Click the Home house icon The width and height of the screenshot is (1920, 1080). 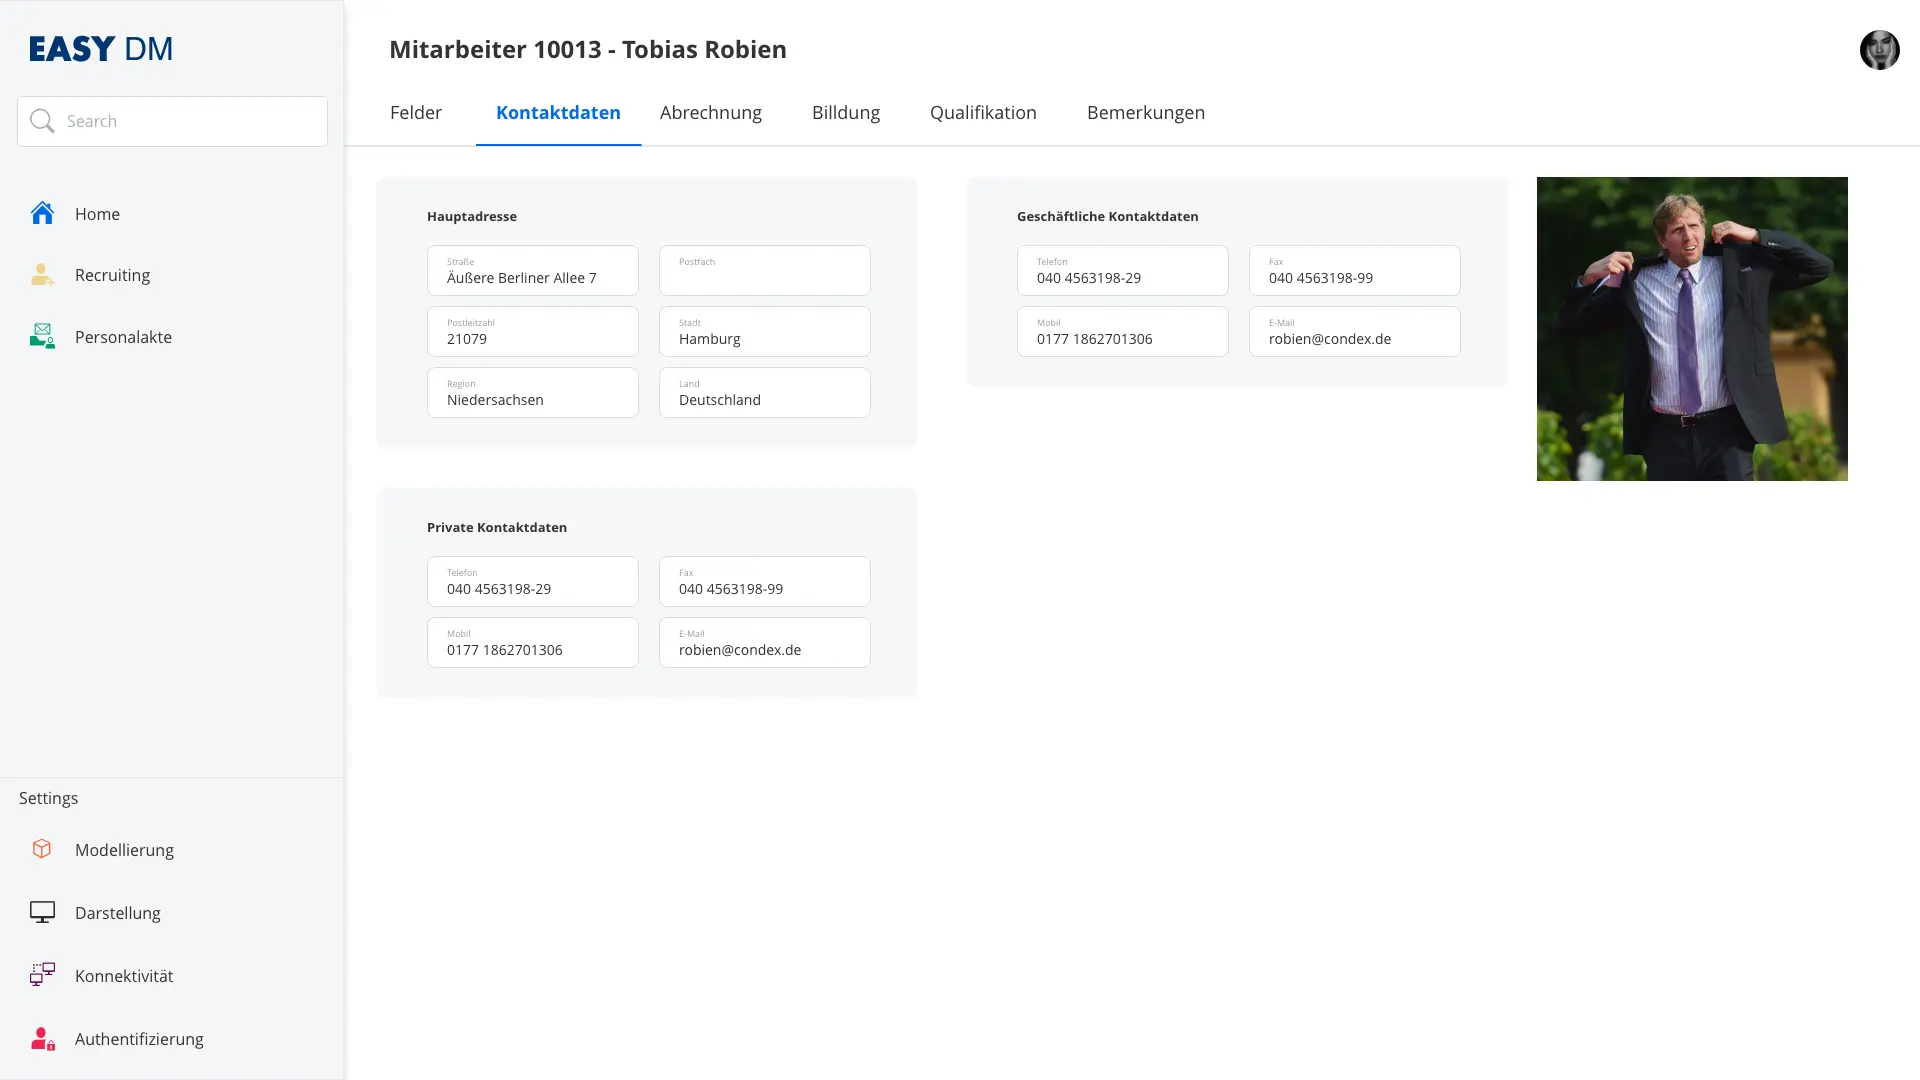(42, 213)
